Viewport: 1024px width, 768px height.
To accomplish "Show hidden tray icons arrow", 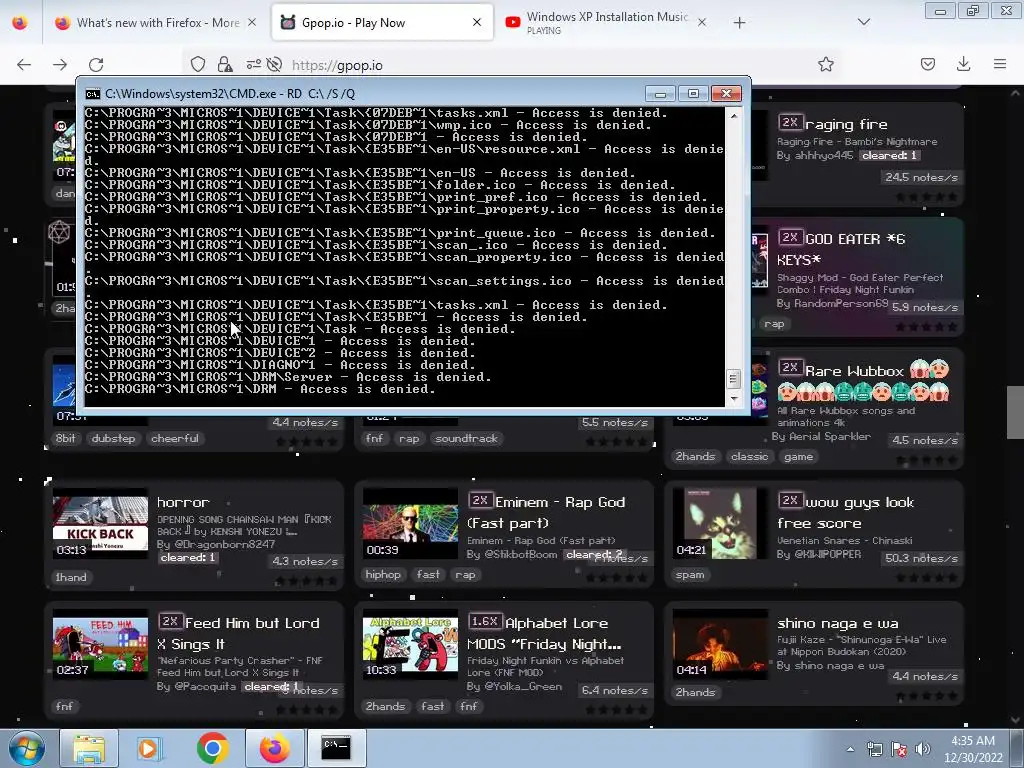I will pyautogui.click(x=850, y=750).
